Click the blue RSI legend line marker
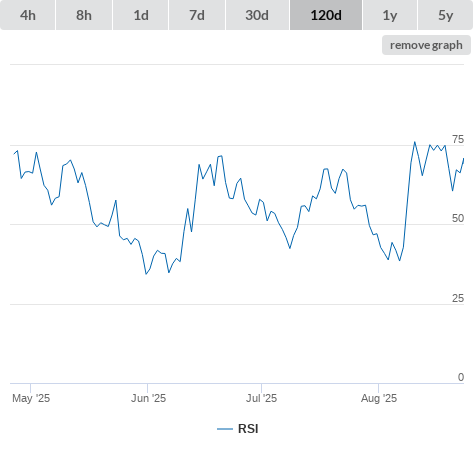 225,429
